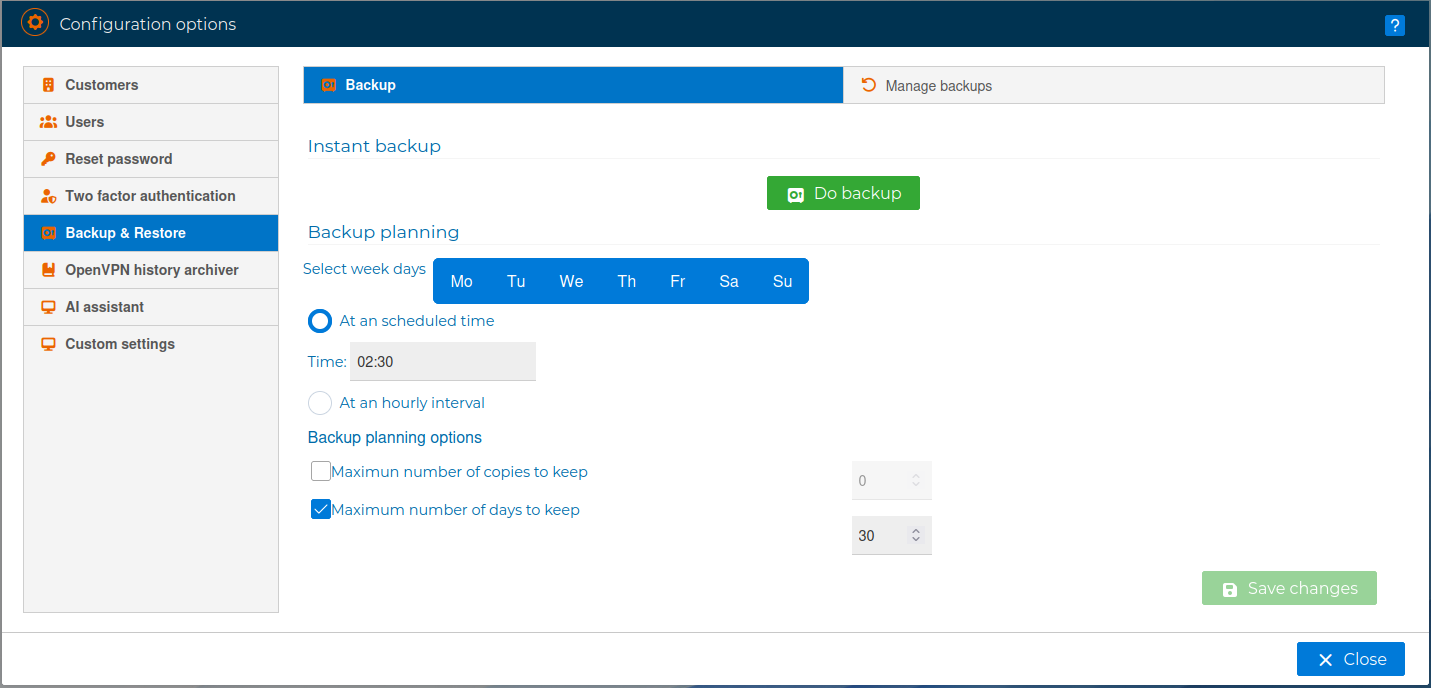
Task: Click stepper arrows on days-to-keep field
Action: point(915,536)
